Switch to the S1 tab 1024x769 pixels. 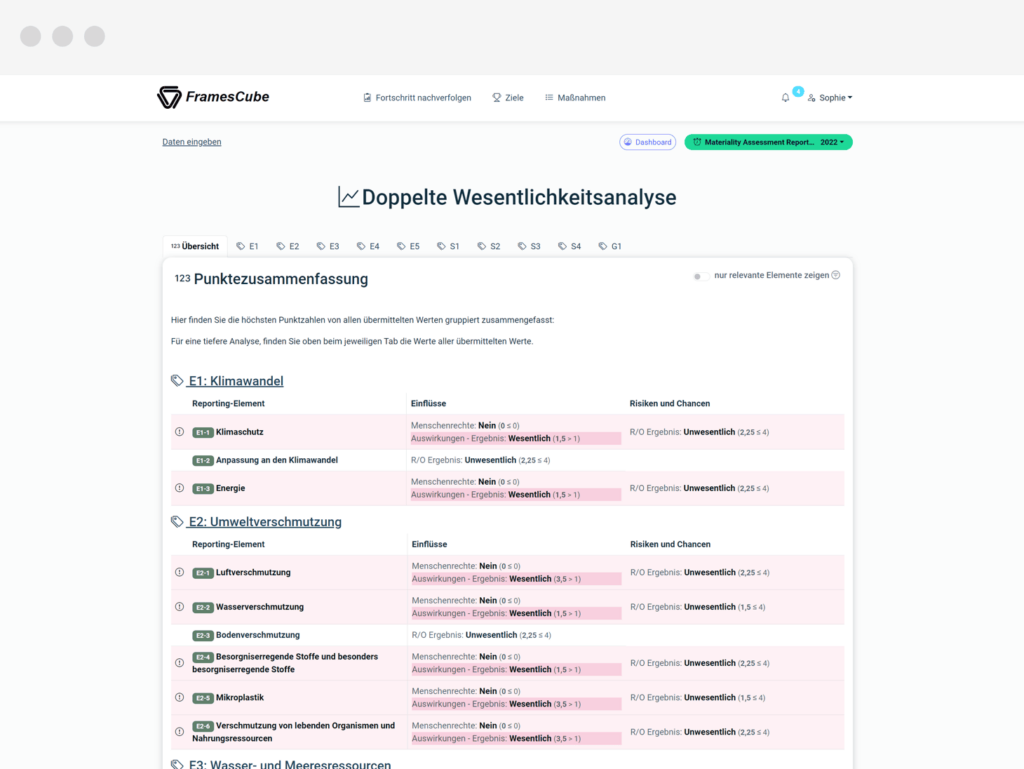click(448, 246)
